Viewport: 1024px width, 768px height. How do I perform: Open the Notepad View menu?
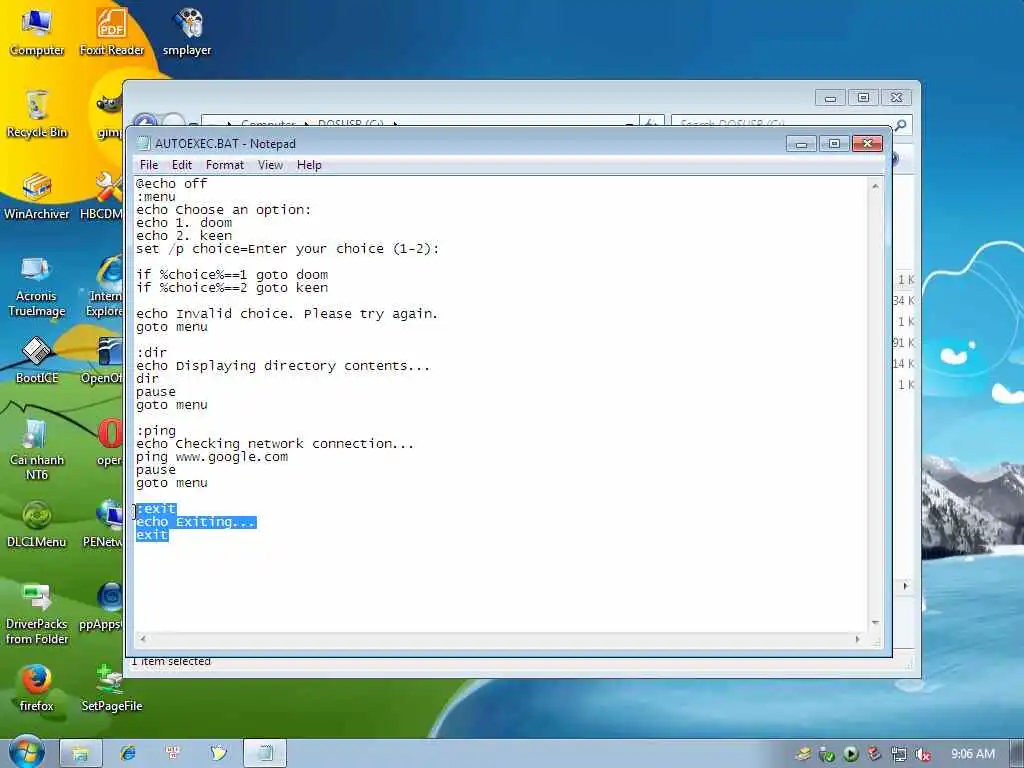coord(270,165)
